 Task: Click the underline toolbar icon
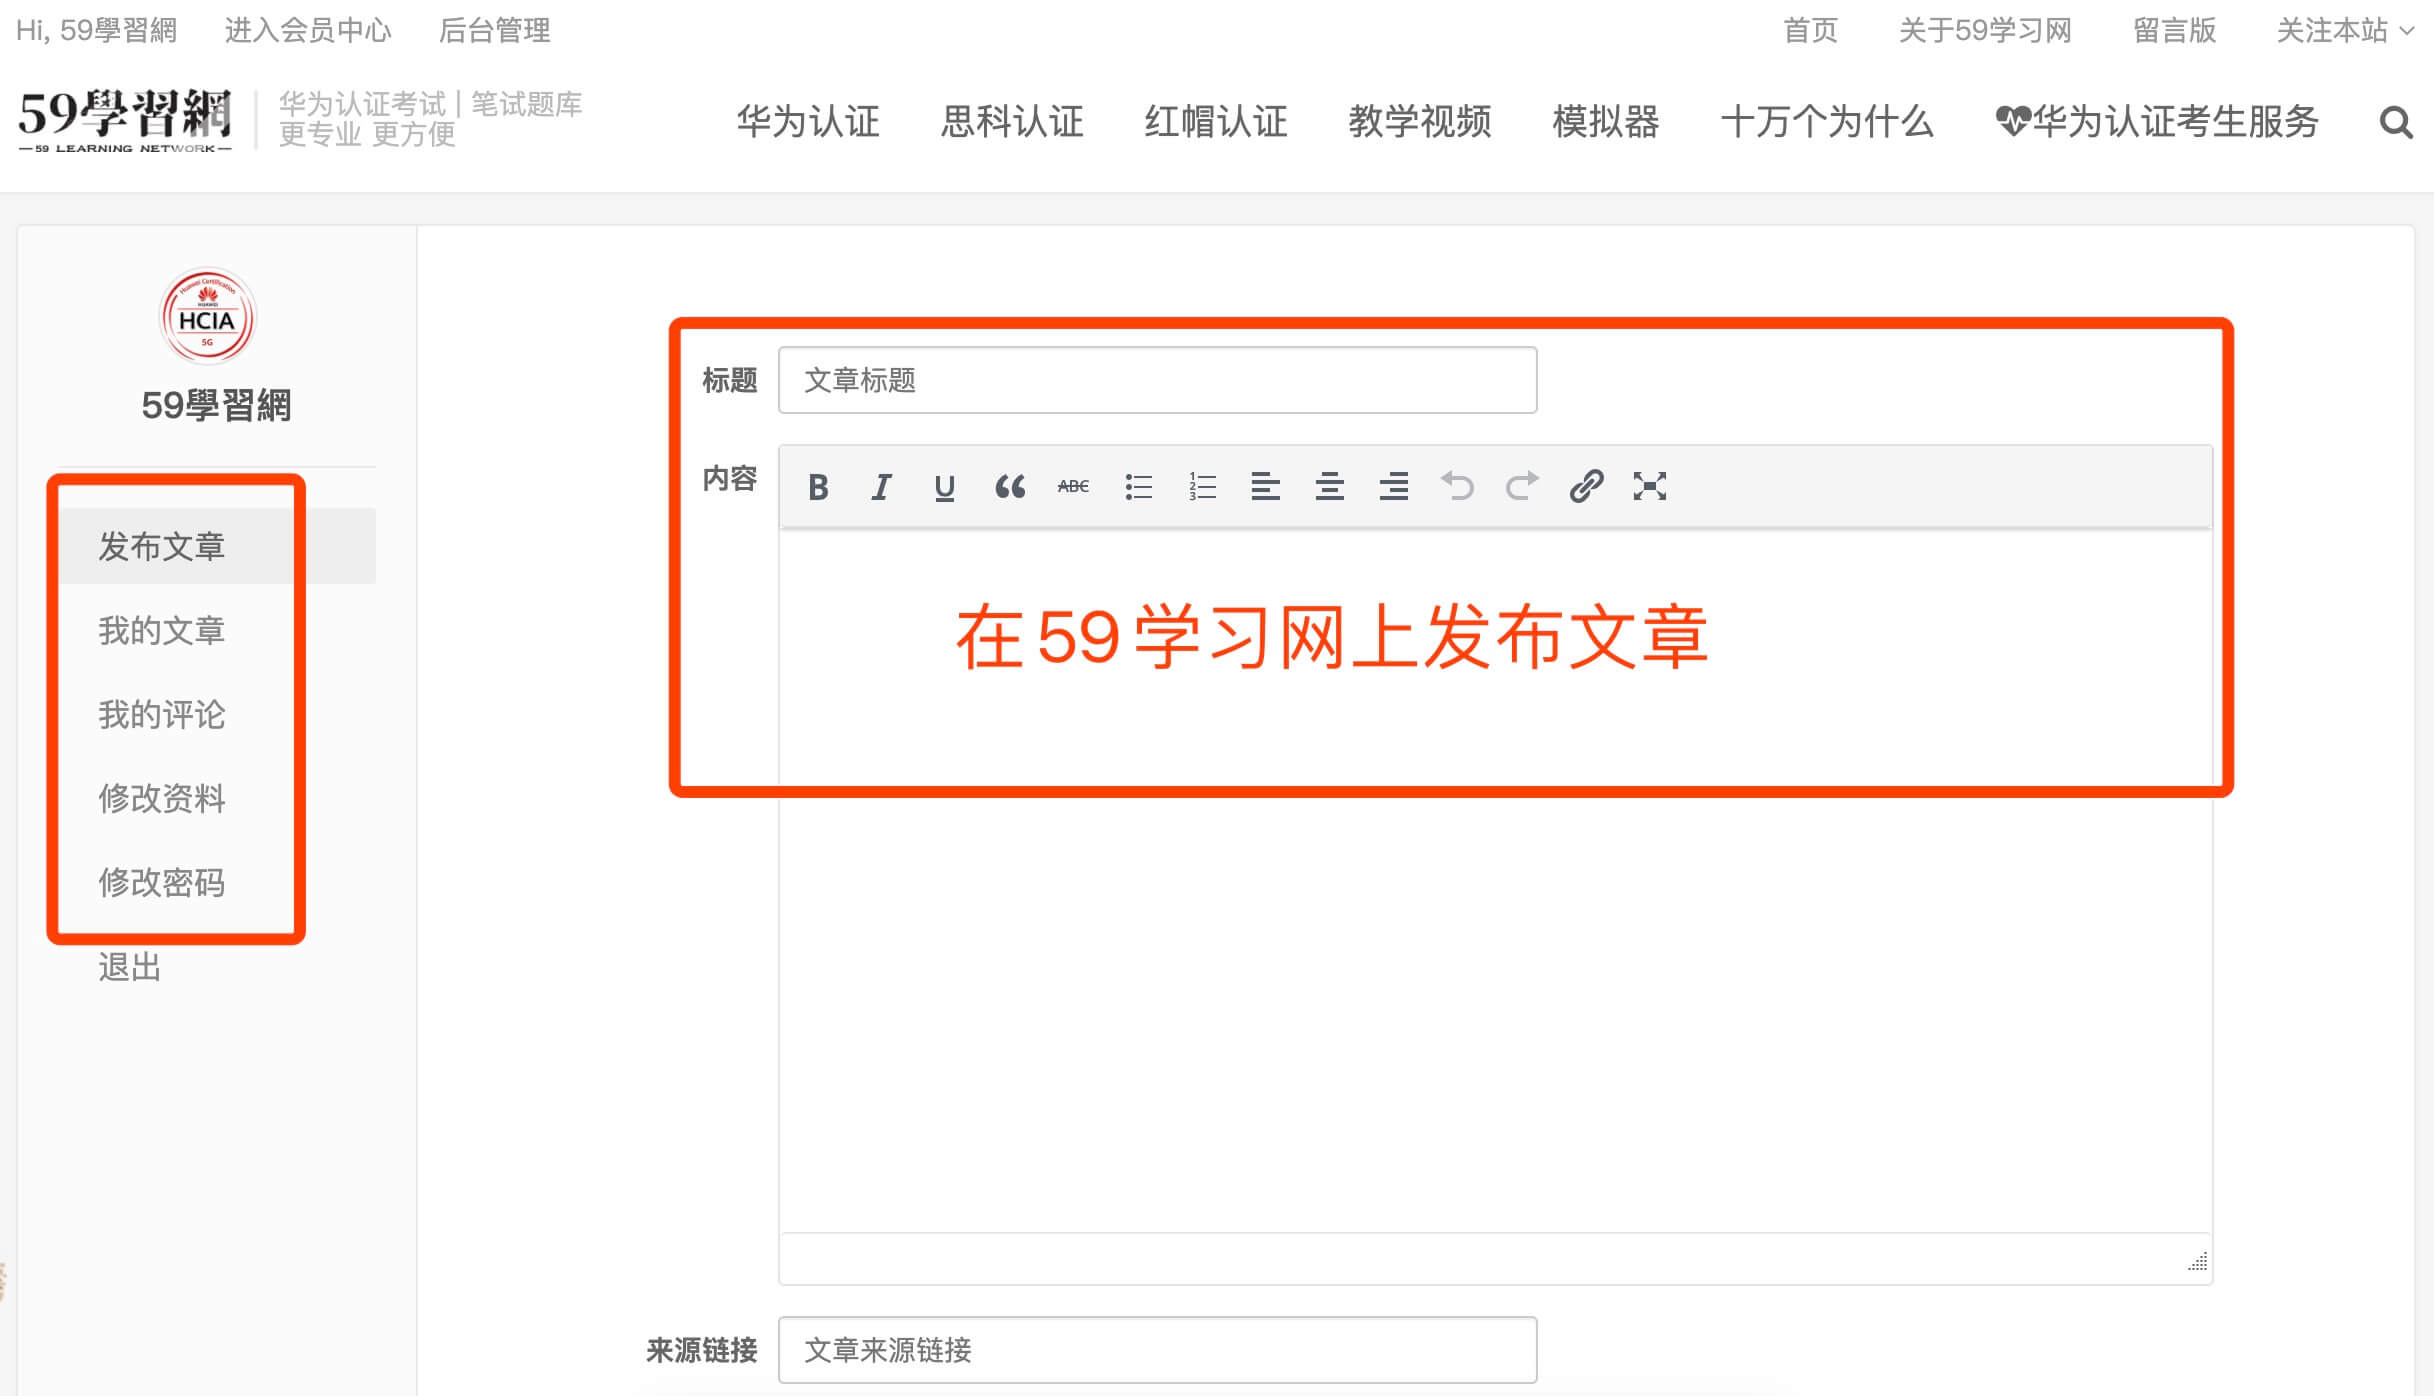944,487
